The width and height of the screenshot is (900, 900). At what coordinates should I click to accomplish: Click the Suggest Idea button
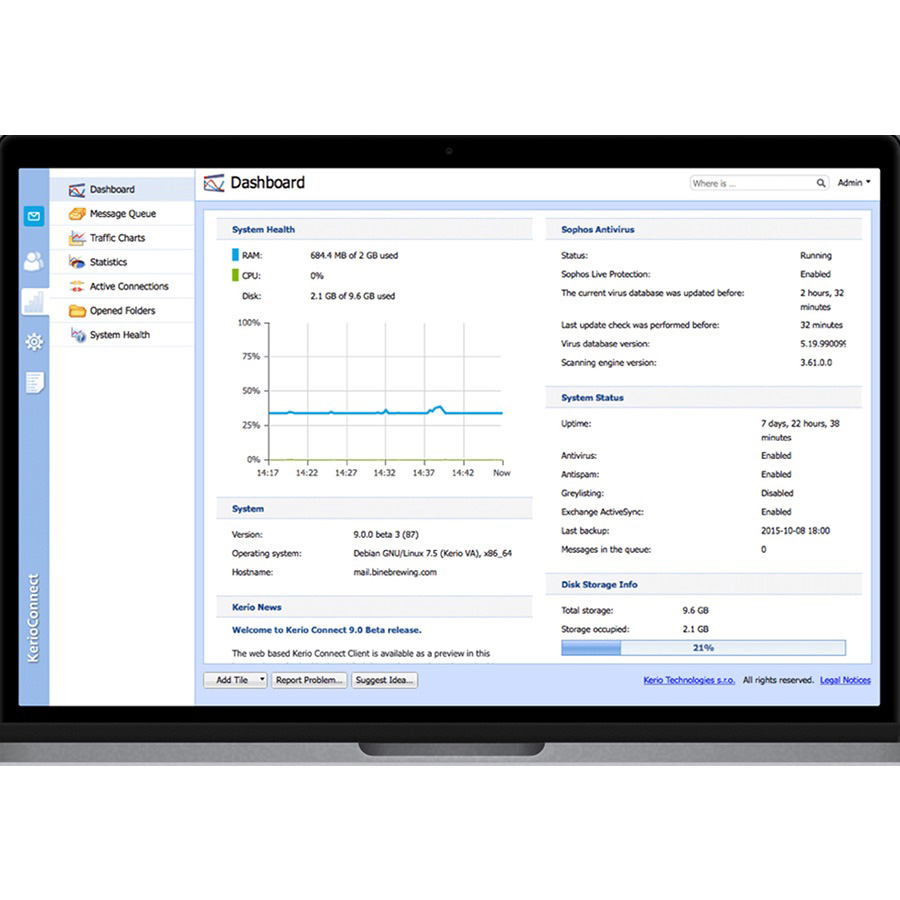coord(385,680)
